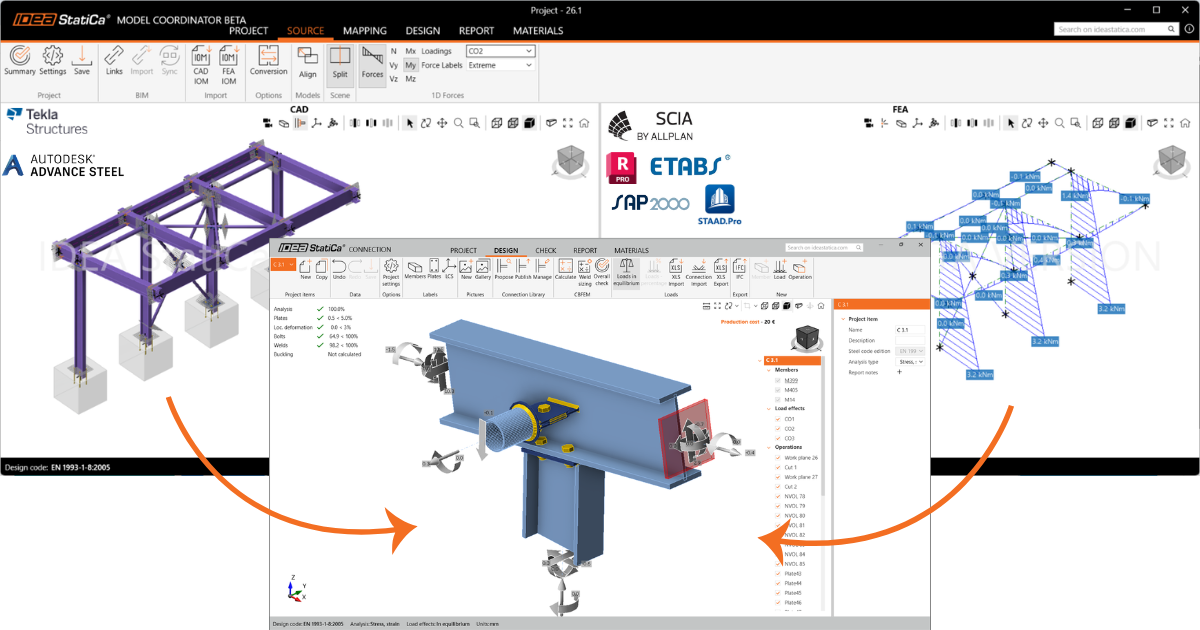Viewport: 1200px width, 630px height.
Task: Collapse the Operations tree section
Action: (767, 447)
